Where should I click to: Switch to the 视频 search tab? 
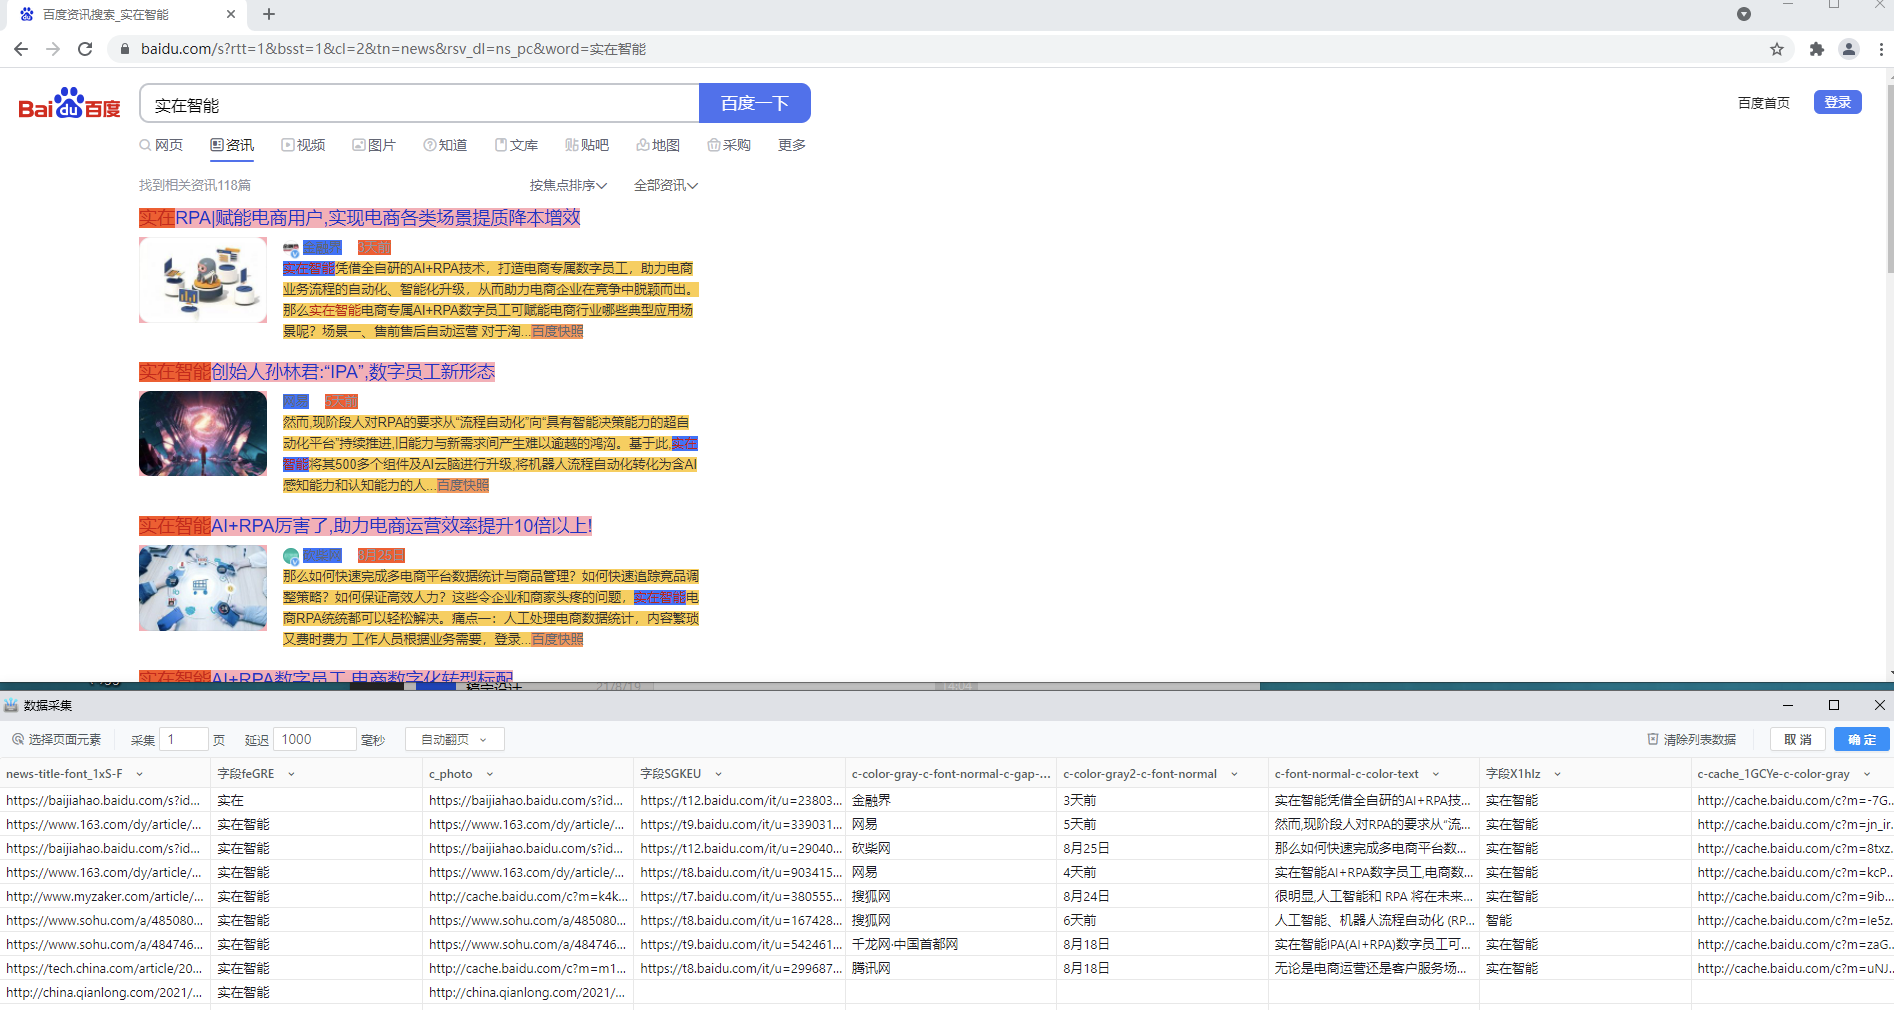(x=303, y=145)
